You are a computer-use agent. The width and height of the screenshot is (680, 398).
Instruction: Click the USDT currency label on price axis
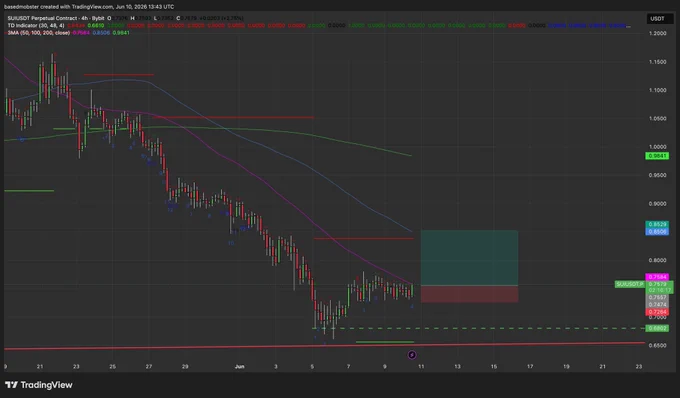657,18
